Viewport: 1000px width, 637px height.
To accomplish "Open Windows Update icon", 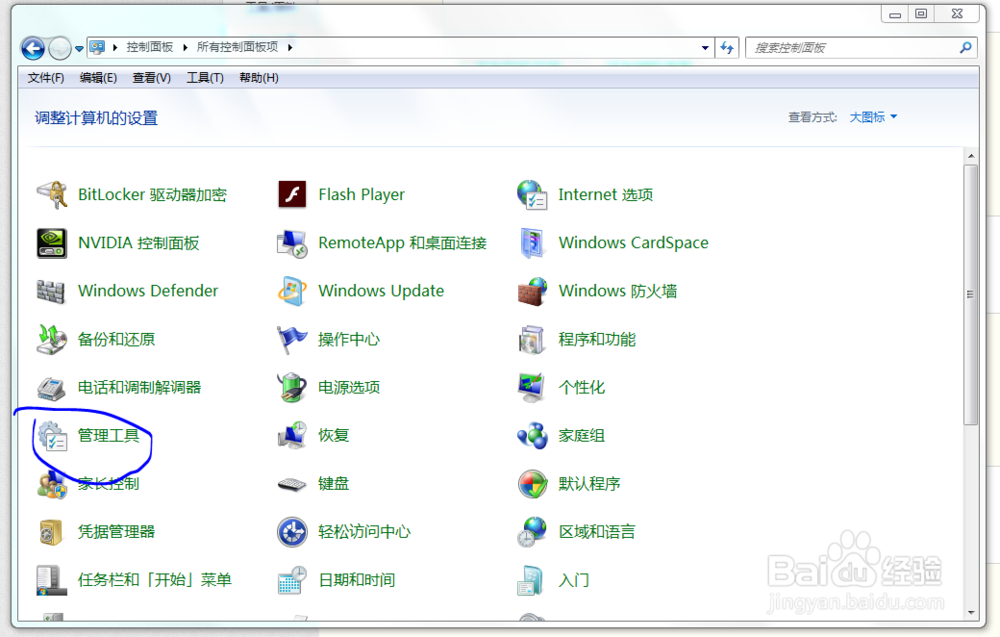I will (x=292, y=291).
